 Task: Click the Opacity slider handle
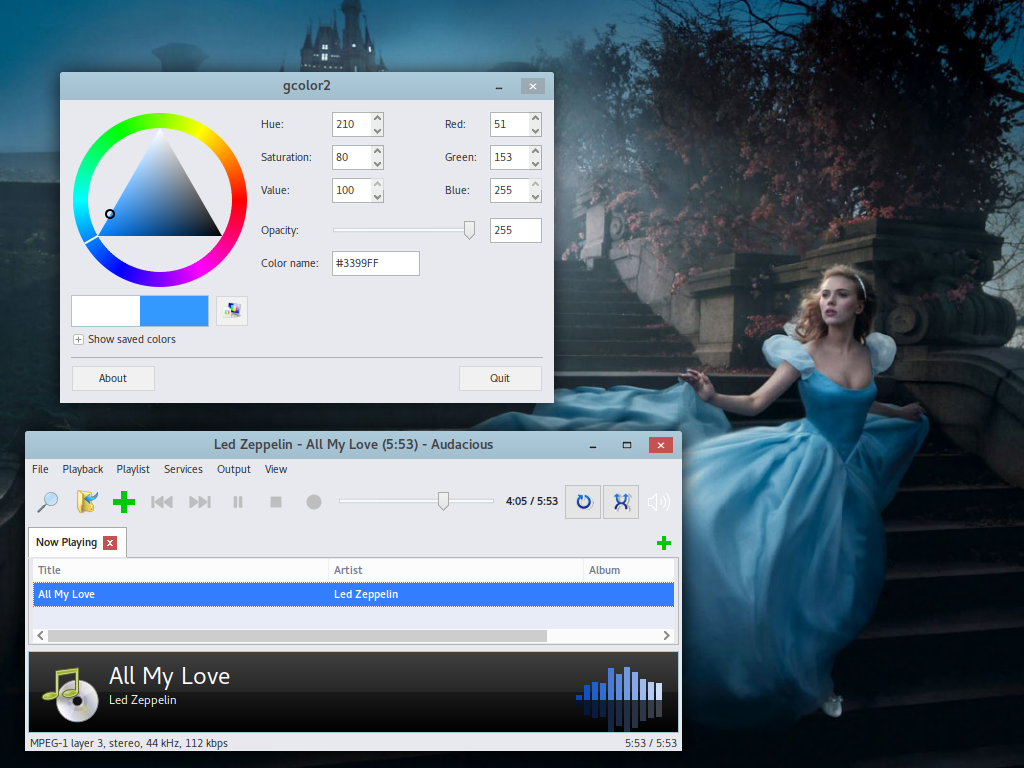469,230
